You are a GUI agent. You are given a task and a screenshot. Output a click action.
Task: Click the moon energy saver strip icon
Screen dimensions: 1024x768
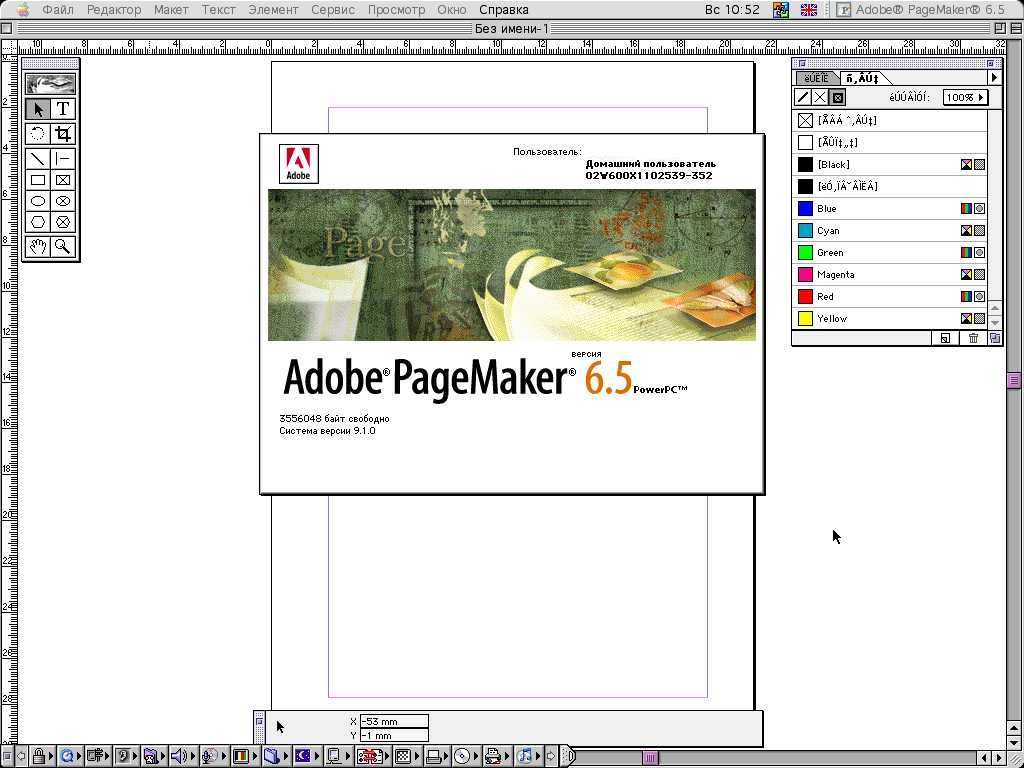[x=302, y=756]
